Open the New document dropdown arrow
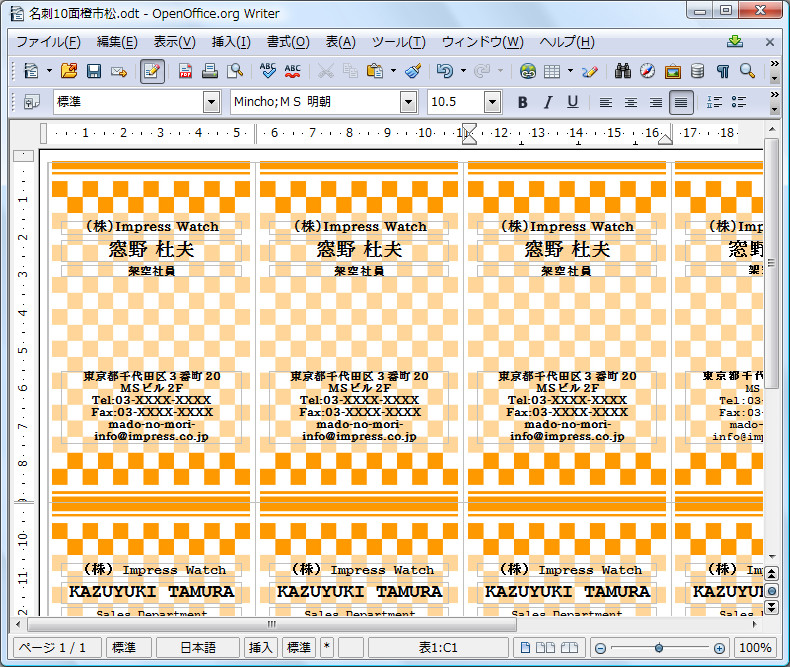Image resolution: width=790 pixels, height=667 pixels. [49, 71]
